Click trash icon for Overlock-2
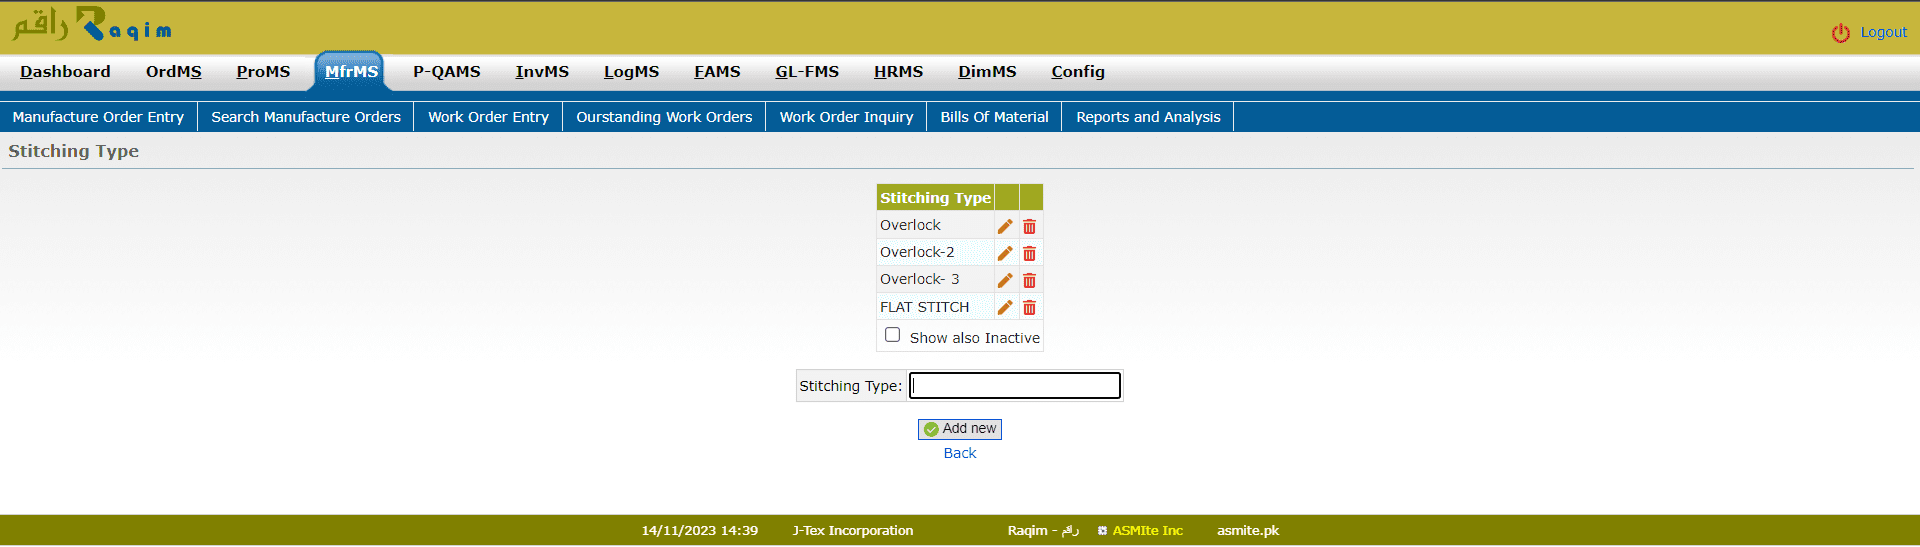The image size is (1920, 547). pos(1029,253)
